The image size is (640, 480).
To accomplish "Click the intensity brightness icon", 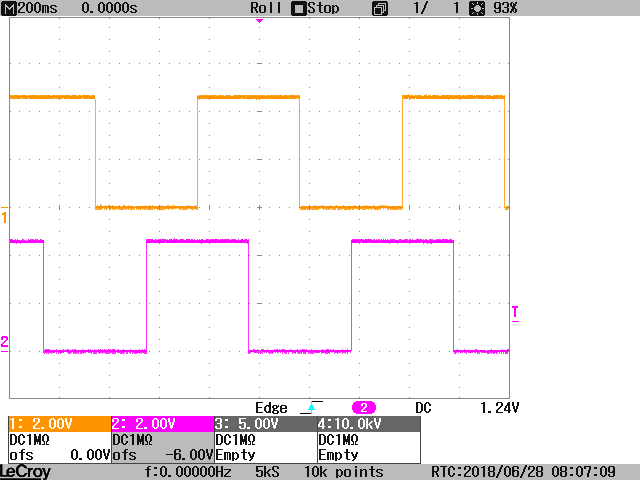I will 477,9.
